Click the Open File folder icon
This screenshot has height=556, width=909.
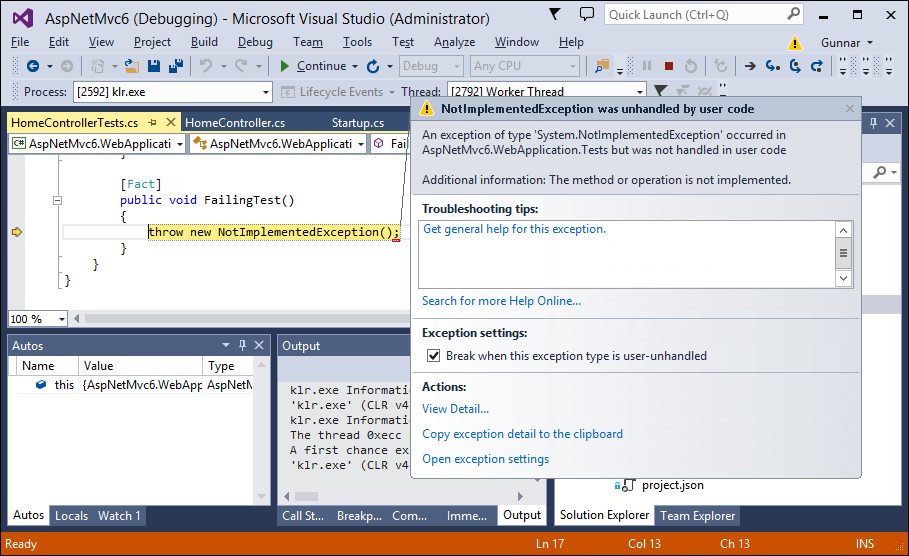(x=132, y=66)
